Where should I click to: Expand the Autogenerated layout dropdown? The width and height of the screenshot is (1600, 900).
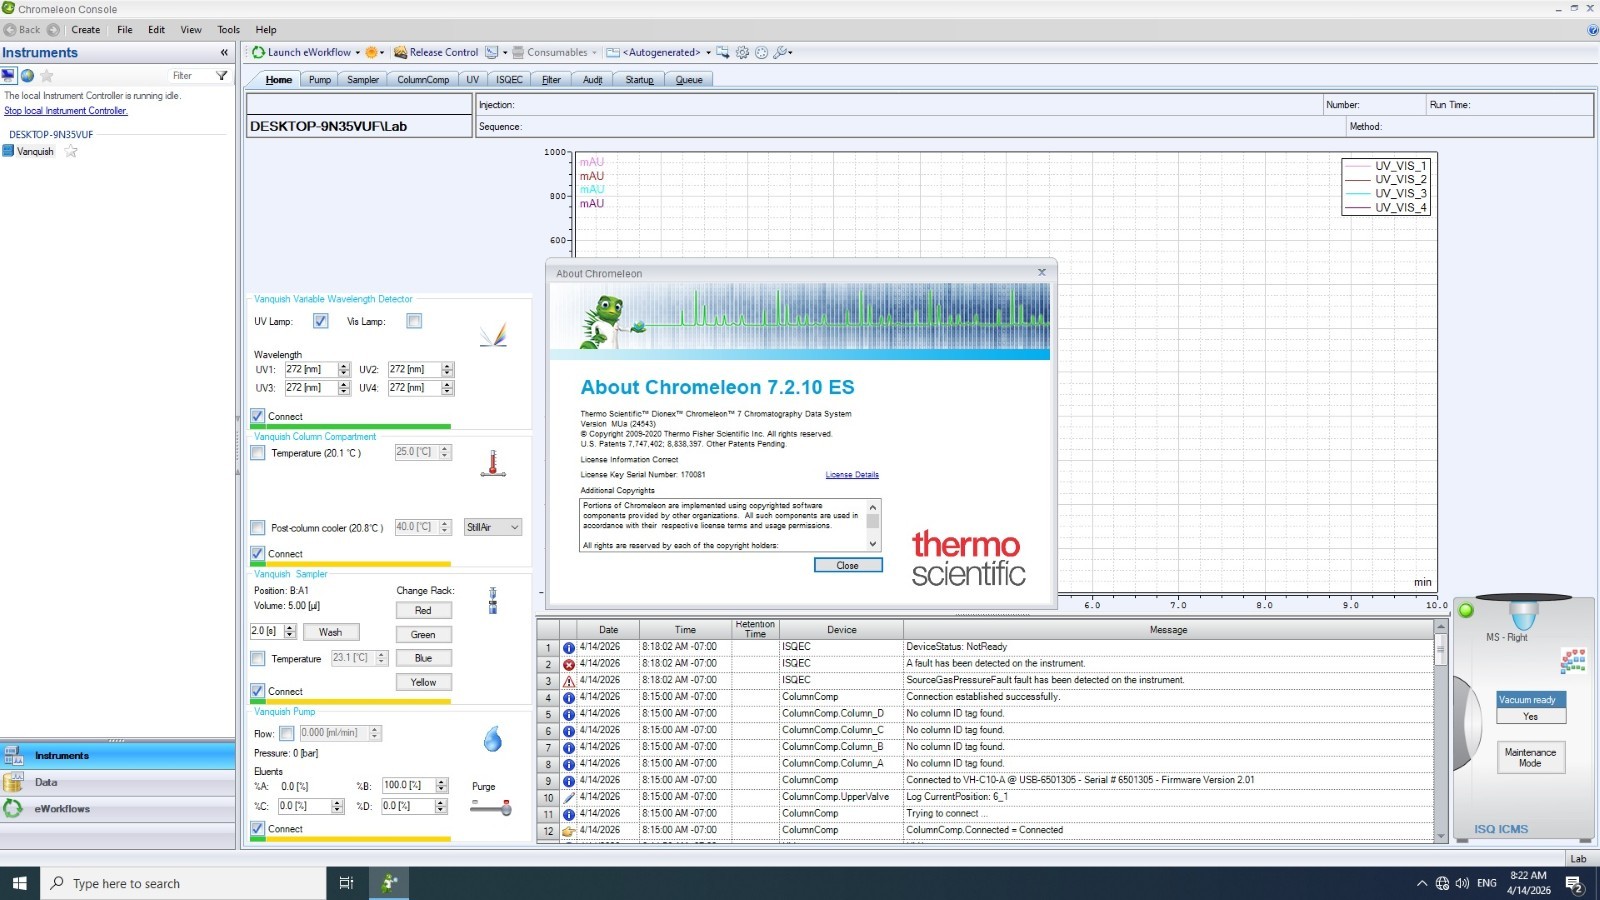tap(708, 53)
